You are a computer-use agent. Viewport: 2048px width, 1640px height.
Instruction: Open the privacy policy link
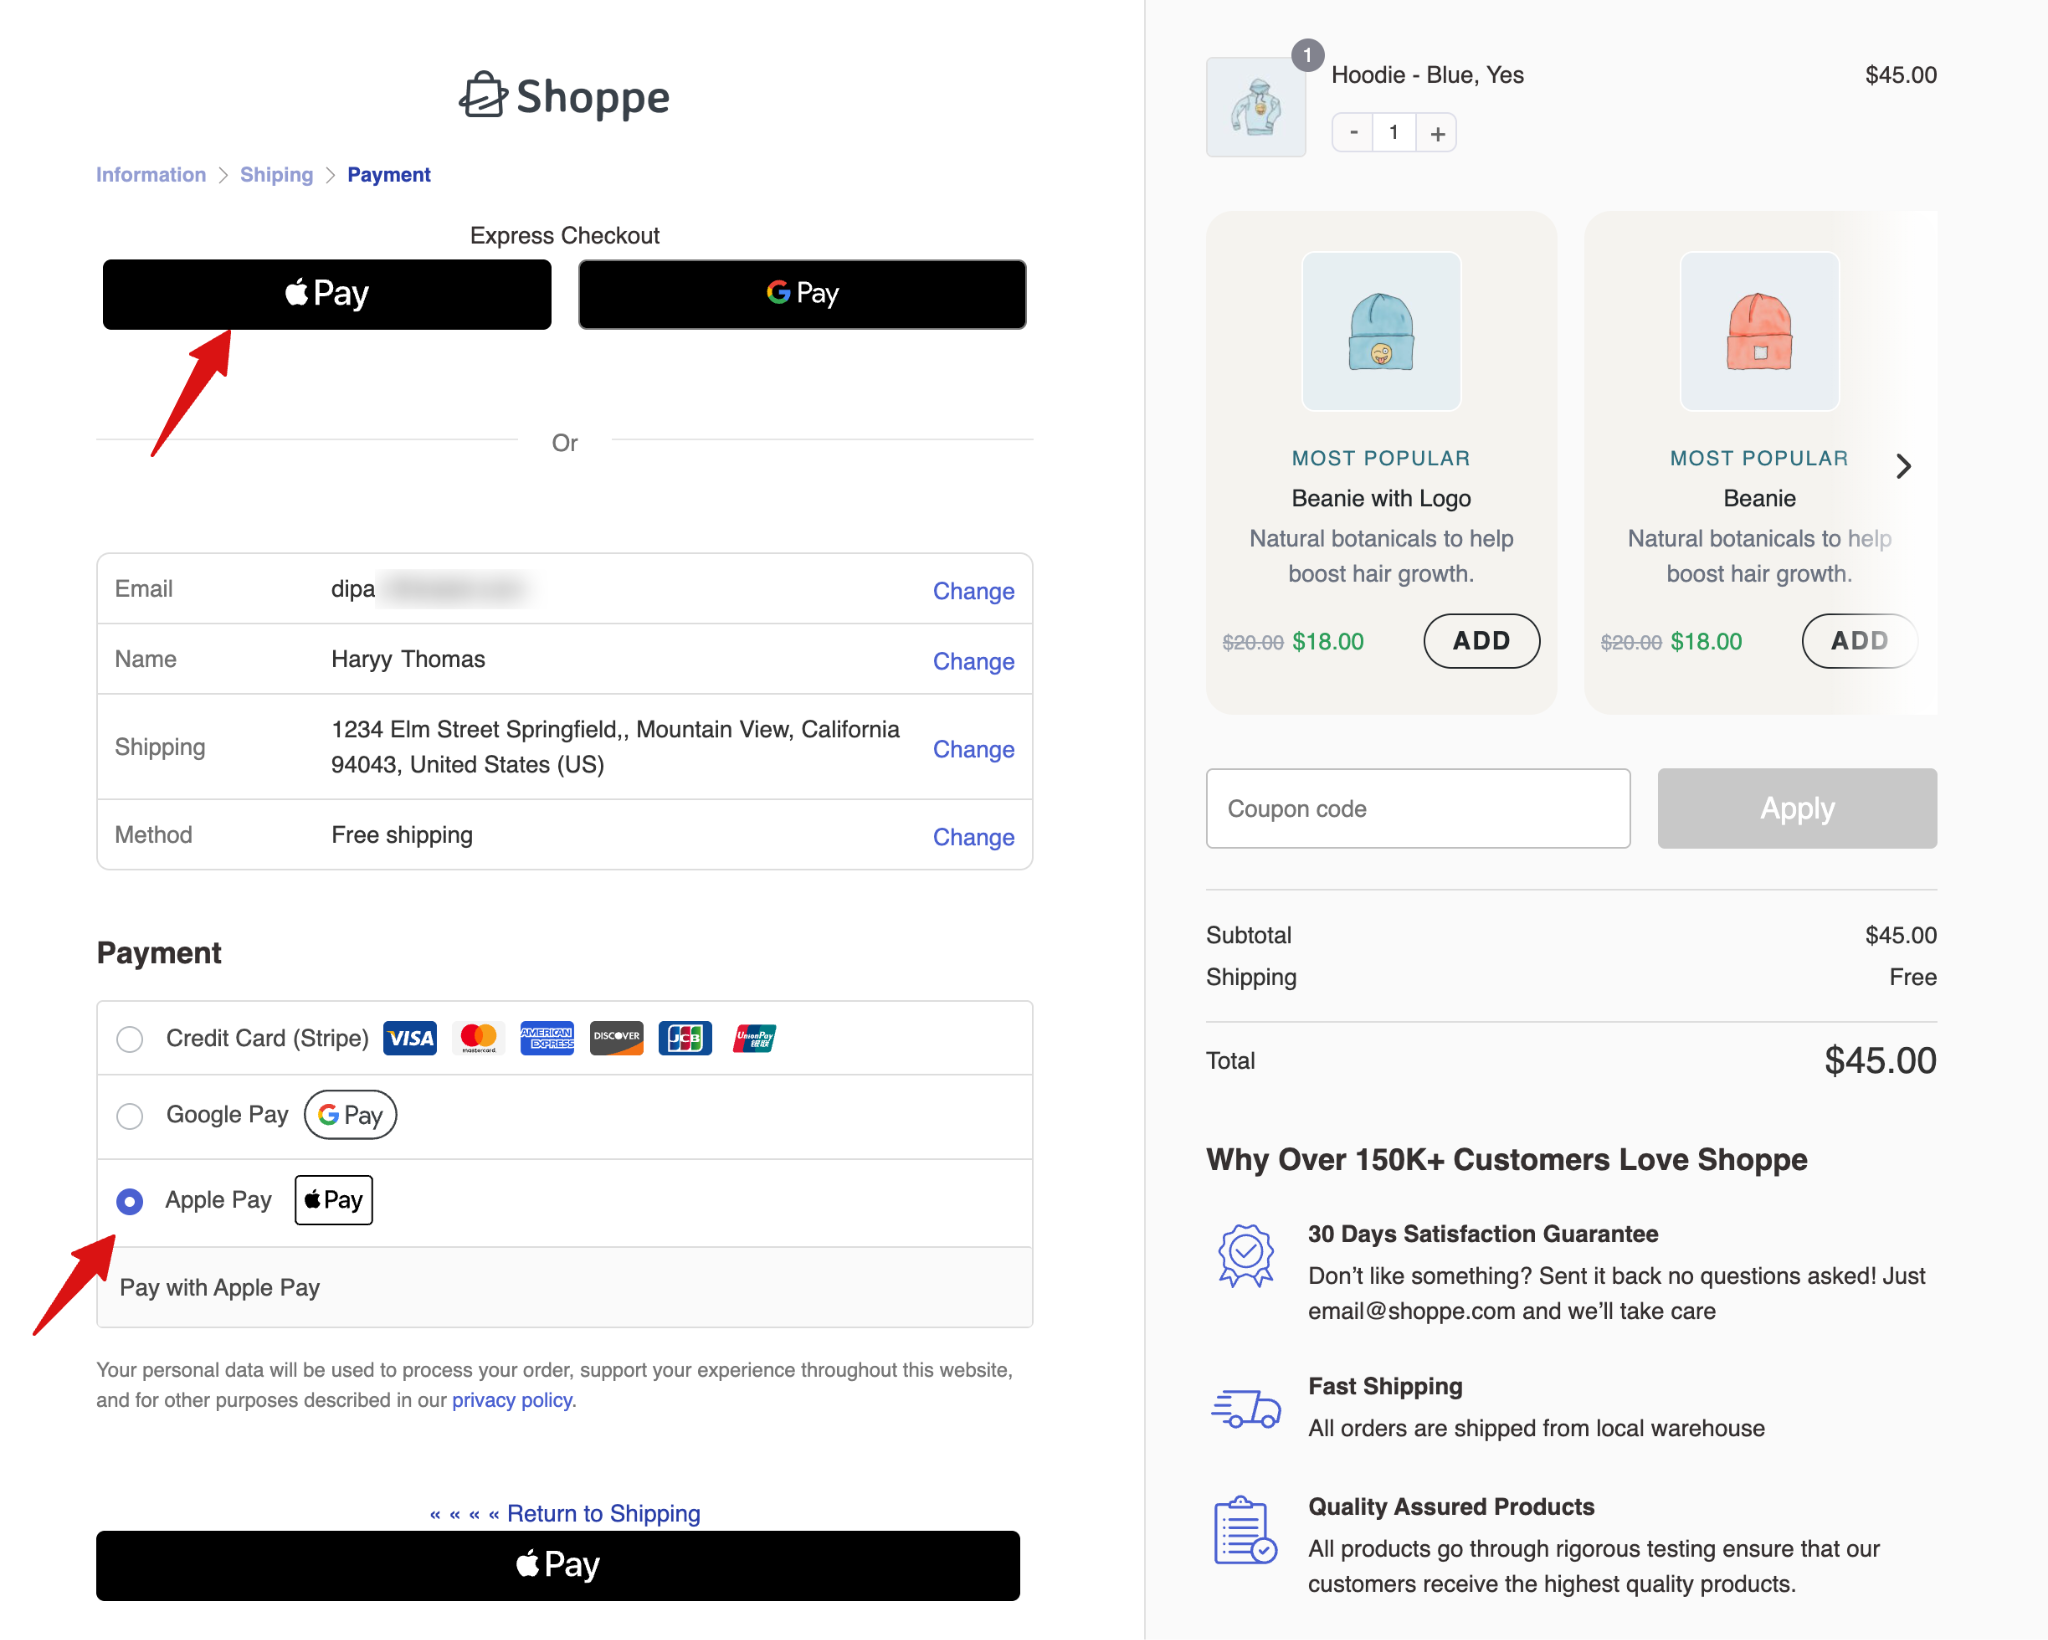(x=512, y=1400)
